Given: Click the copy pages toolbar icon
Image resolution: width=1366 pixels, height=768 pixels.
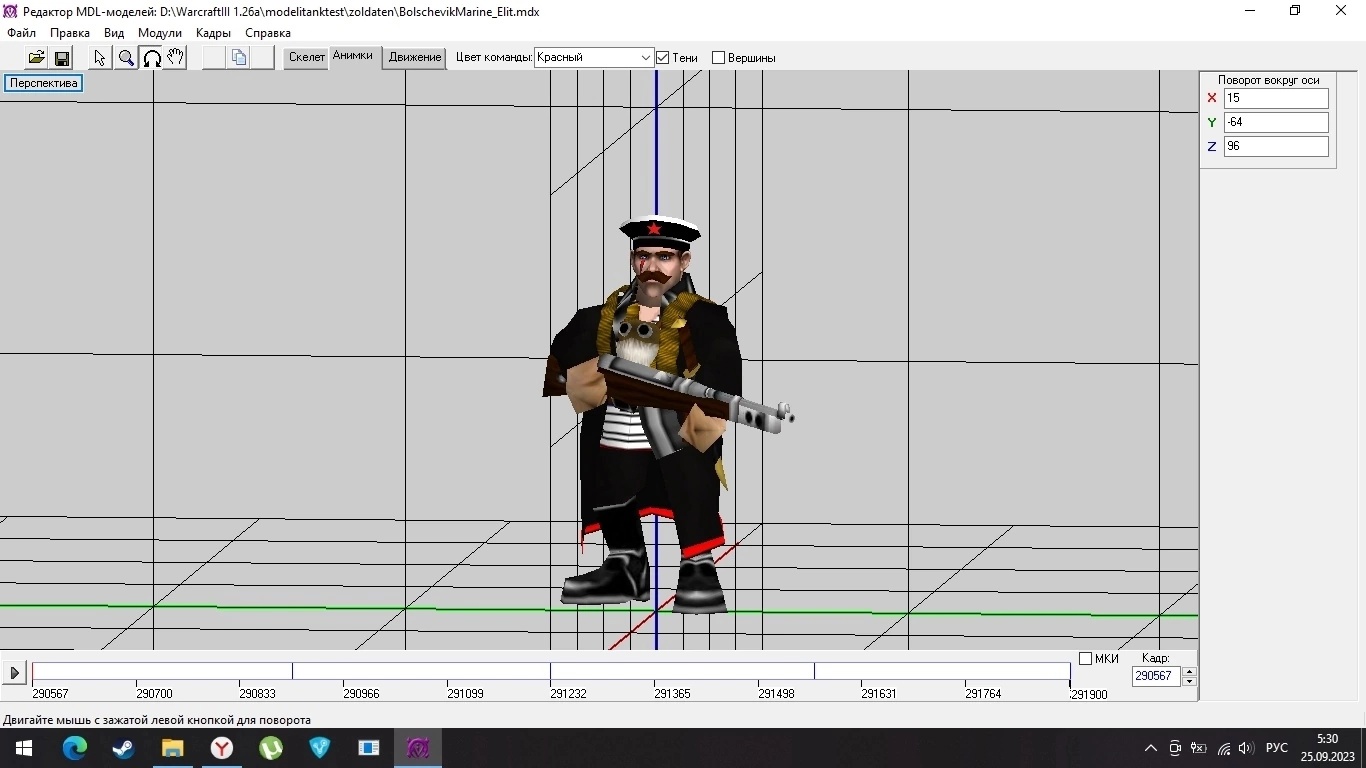Looking at the screenshot, I should tap(239, 58).
